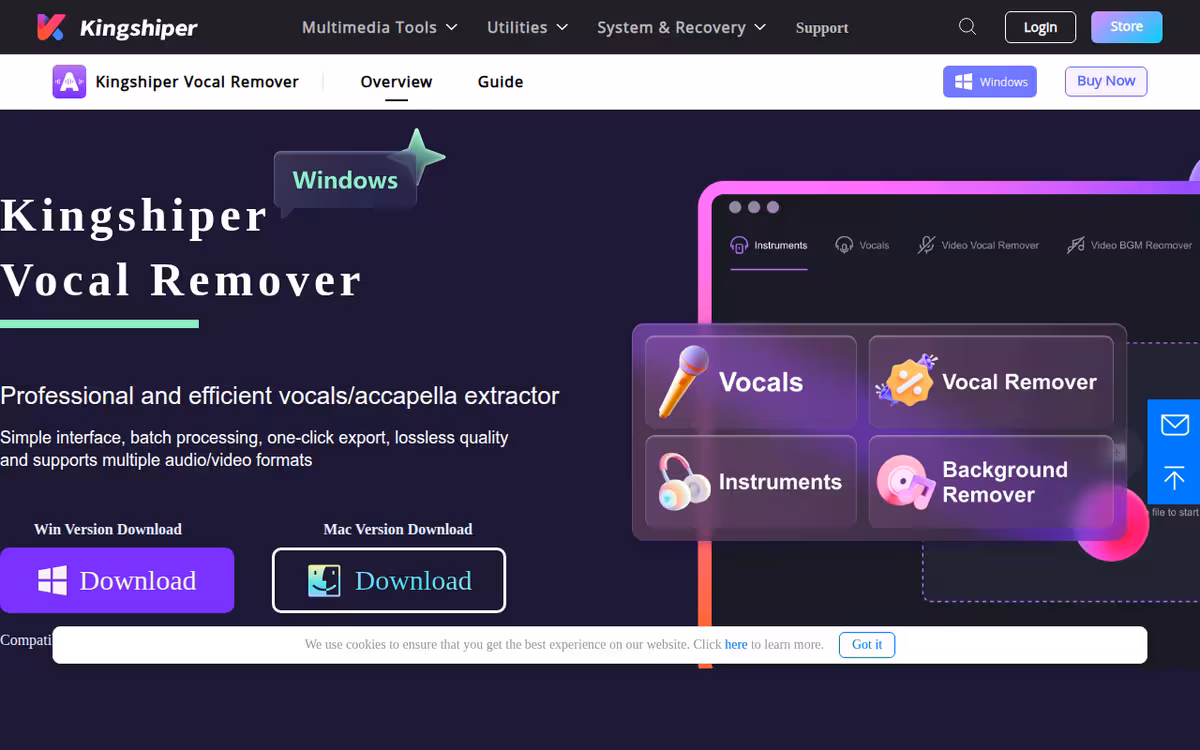Click the email envelope side icon

1174,425
